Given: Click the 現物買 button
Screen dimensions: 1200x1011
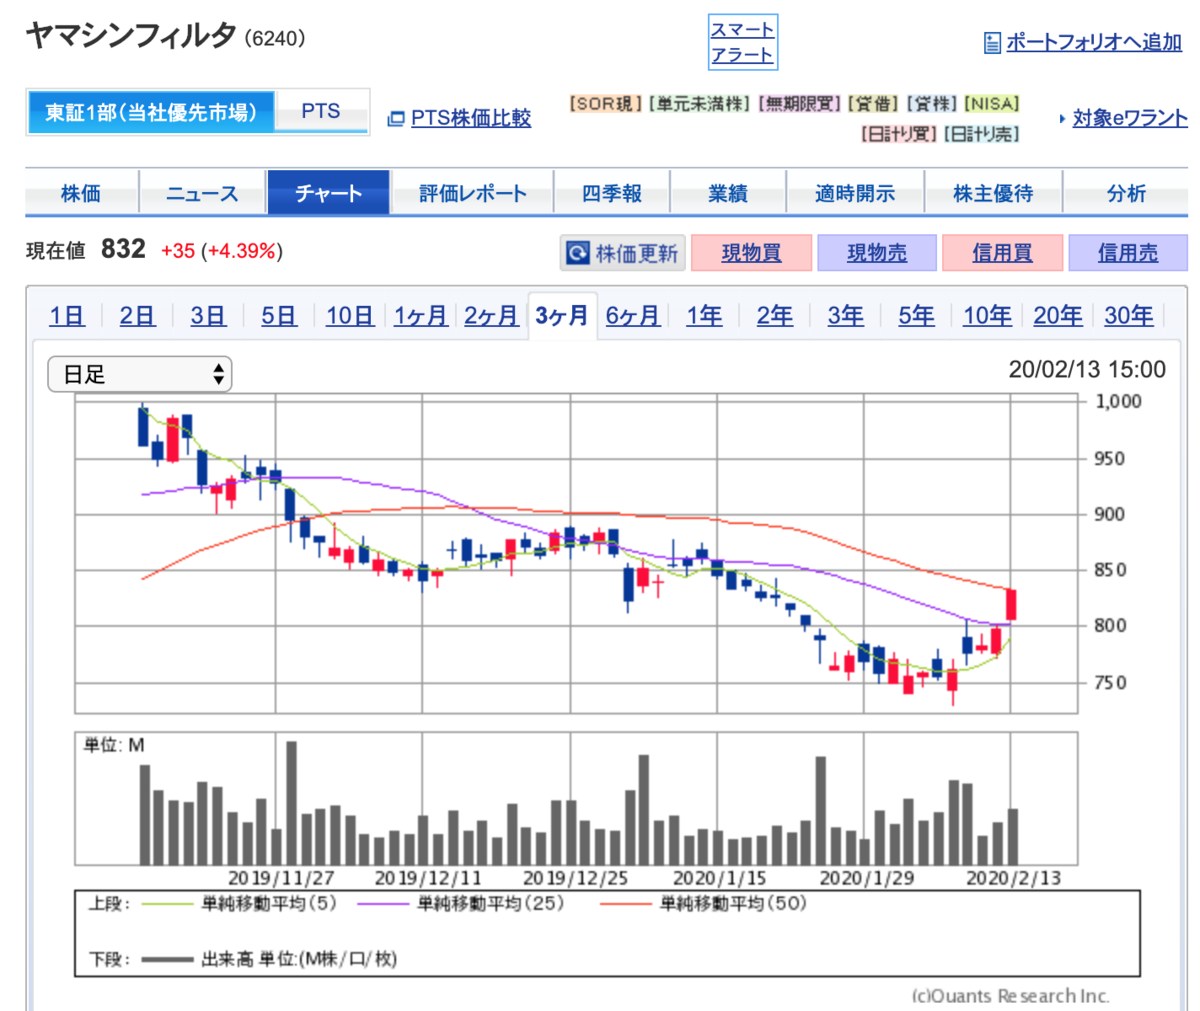Looking at the screenshot, I should pos(751,253).
